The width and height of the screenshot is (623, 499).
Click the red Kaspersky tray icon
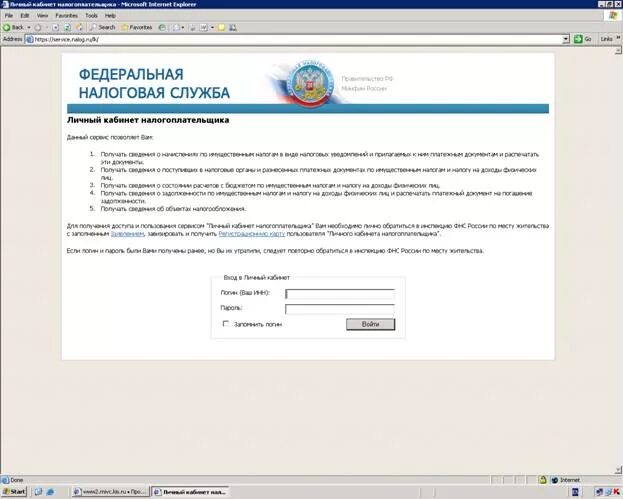point(617,492)
